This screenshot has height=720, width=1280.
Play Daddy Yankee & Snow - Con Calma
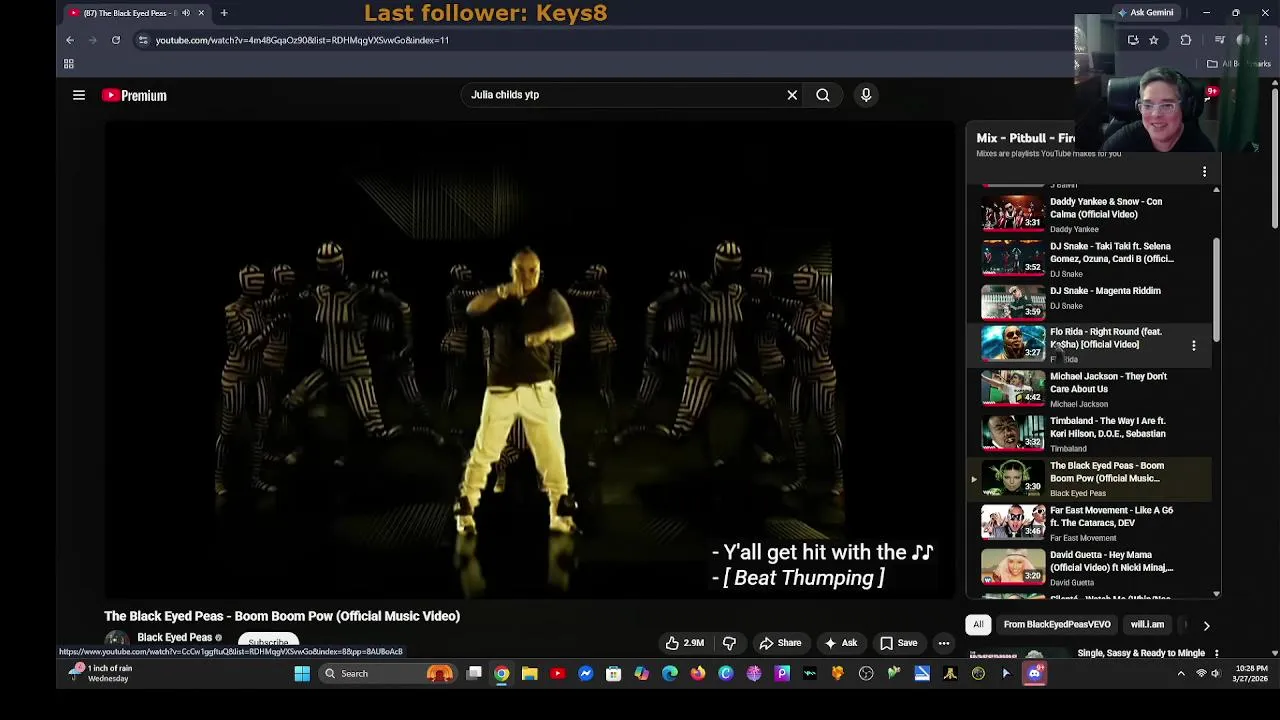coord(1090,213)
